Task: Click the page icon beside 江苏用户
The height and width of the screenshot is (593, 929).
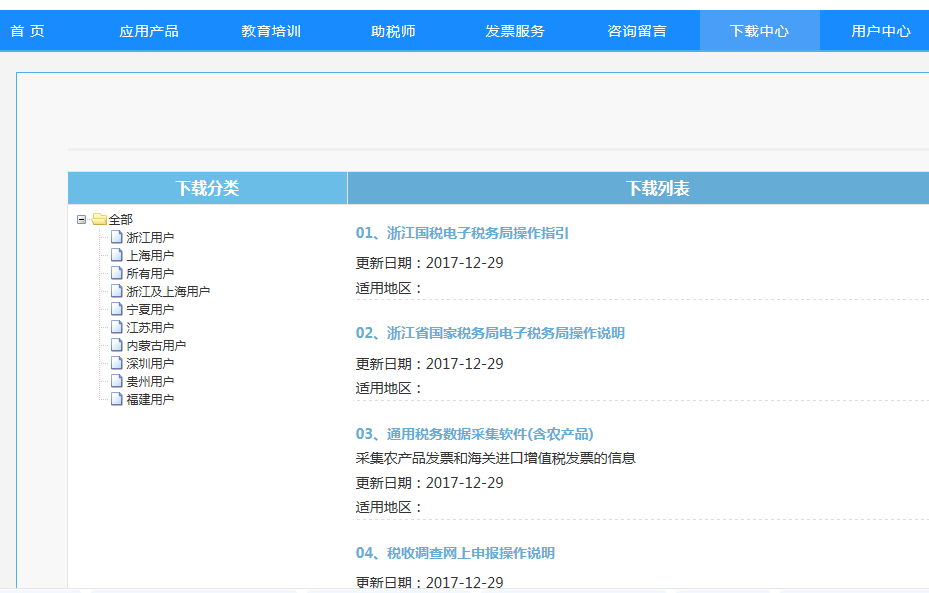Action: point(117,327)
